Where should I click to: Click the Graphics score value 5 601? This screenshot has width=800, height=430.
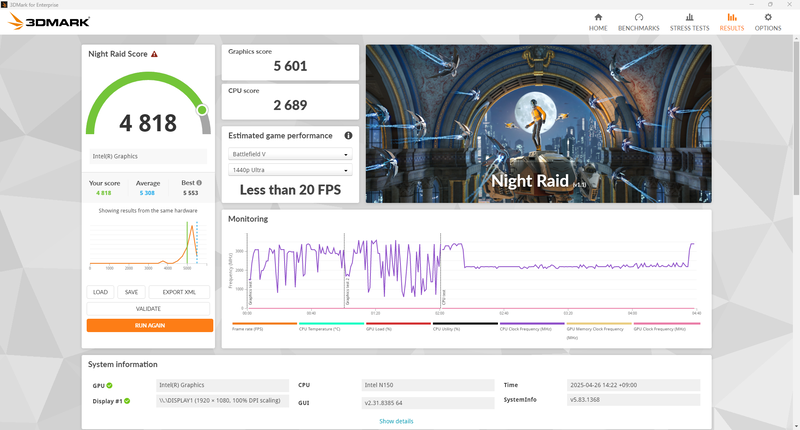tap(290, 66)
